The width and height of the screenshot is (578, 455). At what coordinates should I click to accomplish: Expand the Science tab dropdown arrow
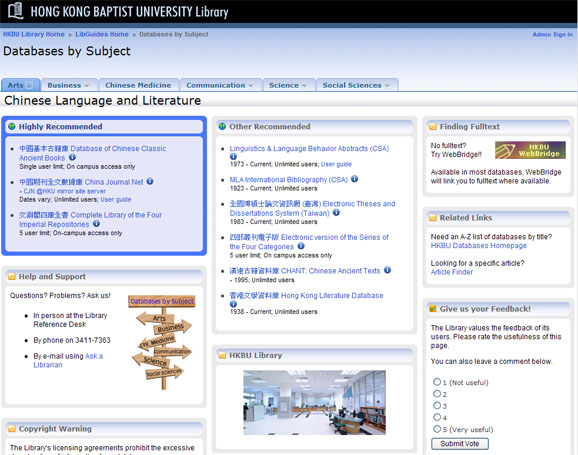304,86
